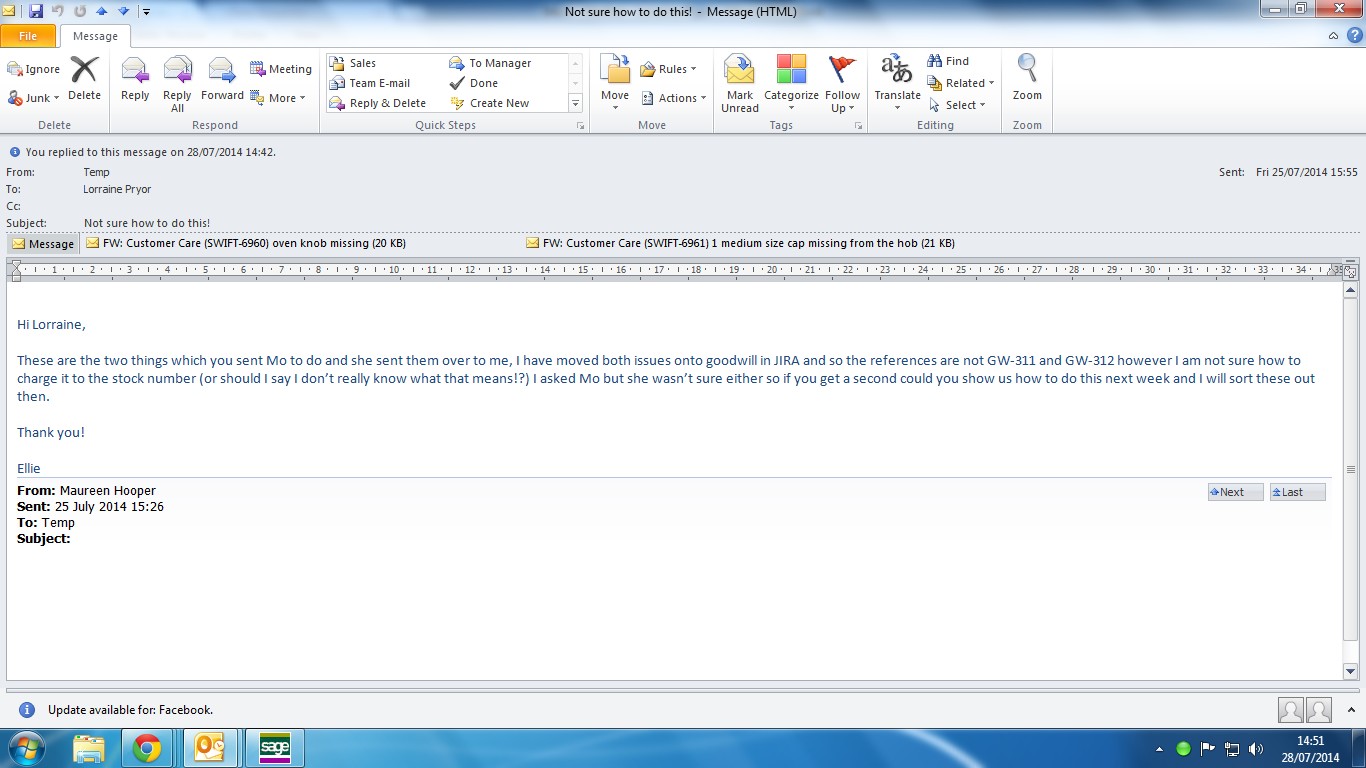
Task: Open the volume control in the tray
Action: 1256,748
